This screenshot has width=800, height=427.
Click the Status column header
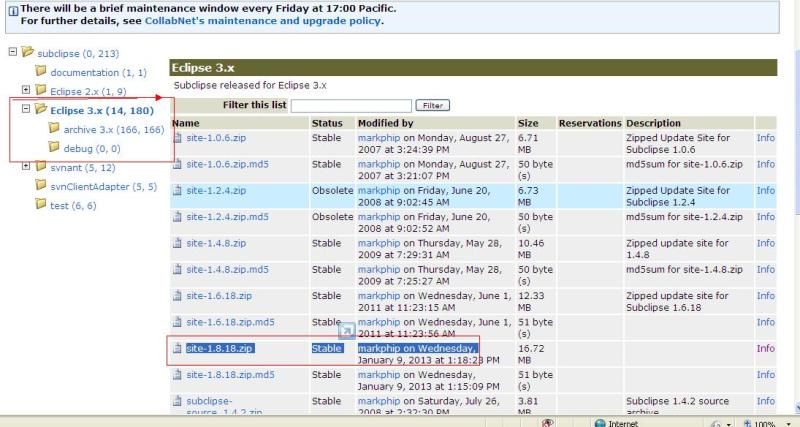pos(327,123)
